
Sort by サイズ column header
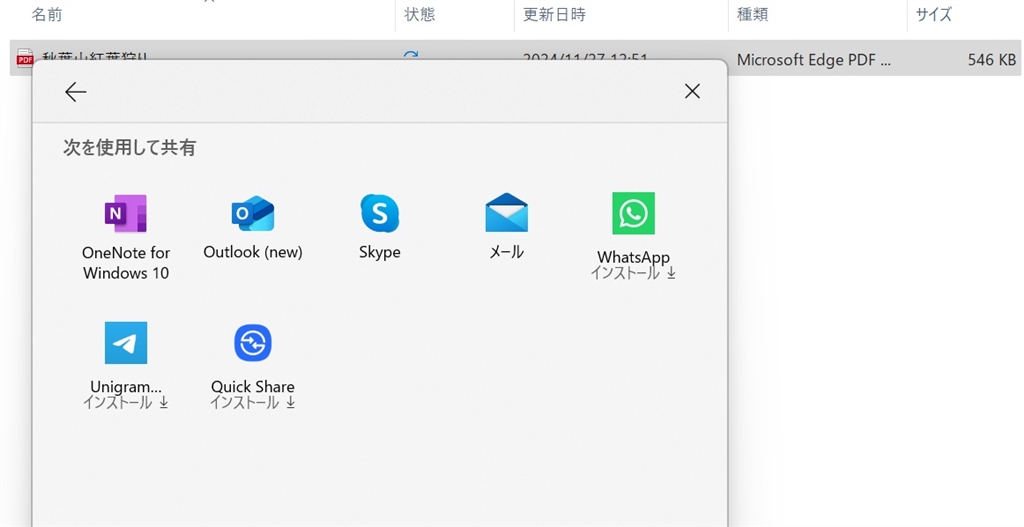coord(934,14)
